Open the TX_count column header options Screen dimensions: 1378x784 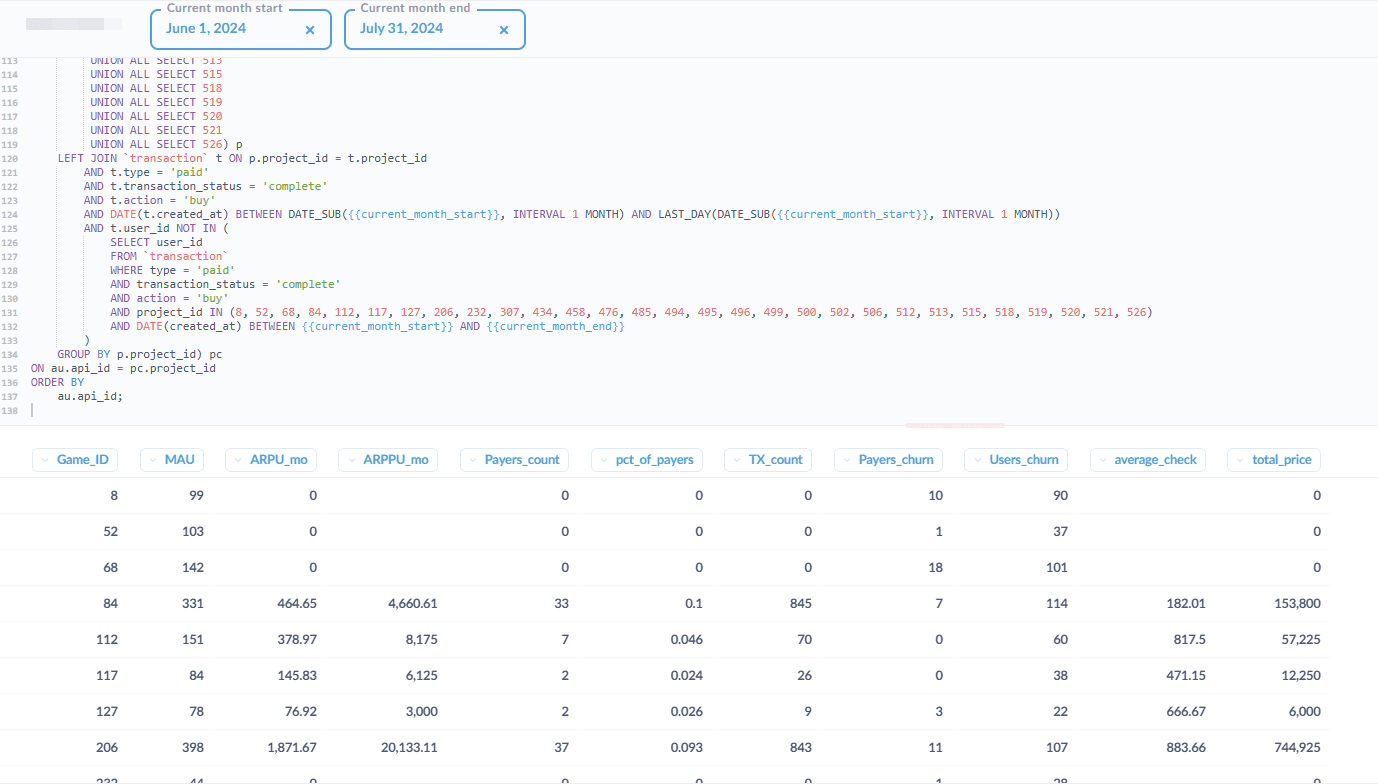pyautogui.click(x=767, y=460)
